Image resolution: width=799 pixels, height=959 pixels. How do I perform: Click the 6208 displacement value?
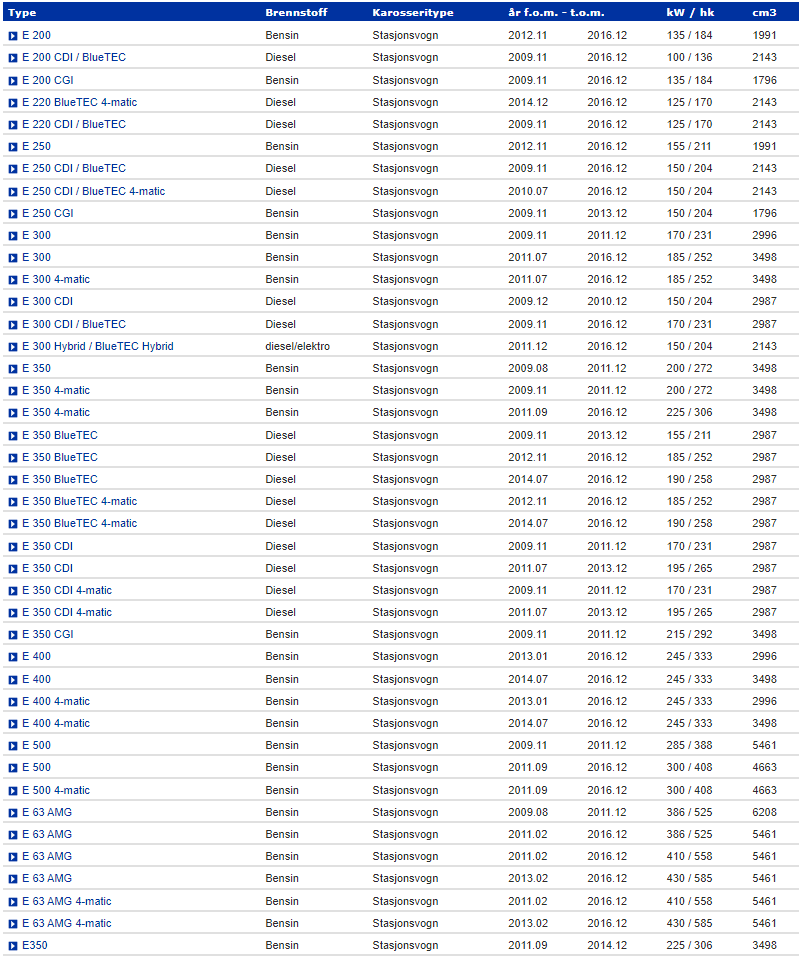point(764,812)
